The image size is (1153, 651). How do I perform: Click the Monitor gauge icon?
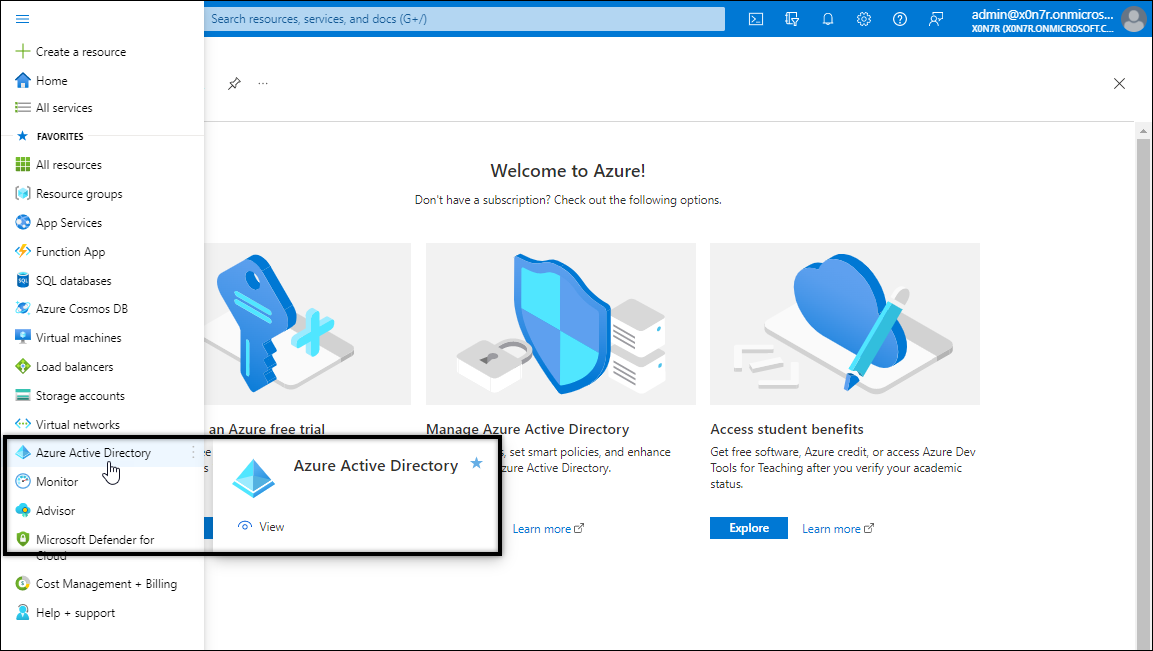23,482
